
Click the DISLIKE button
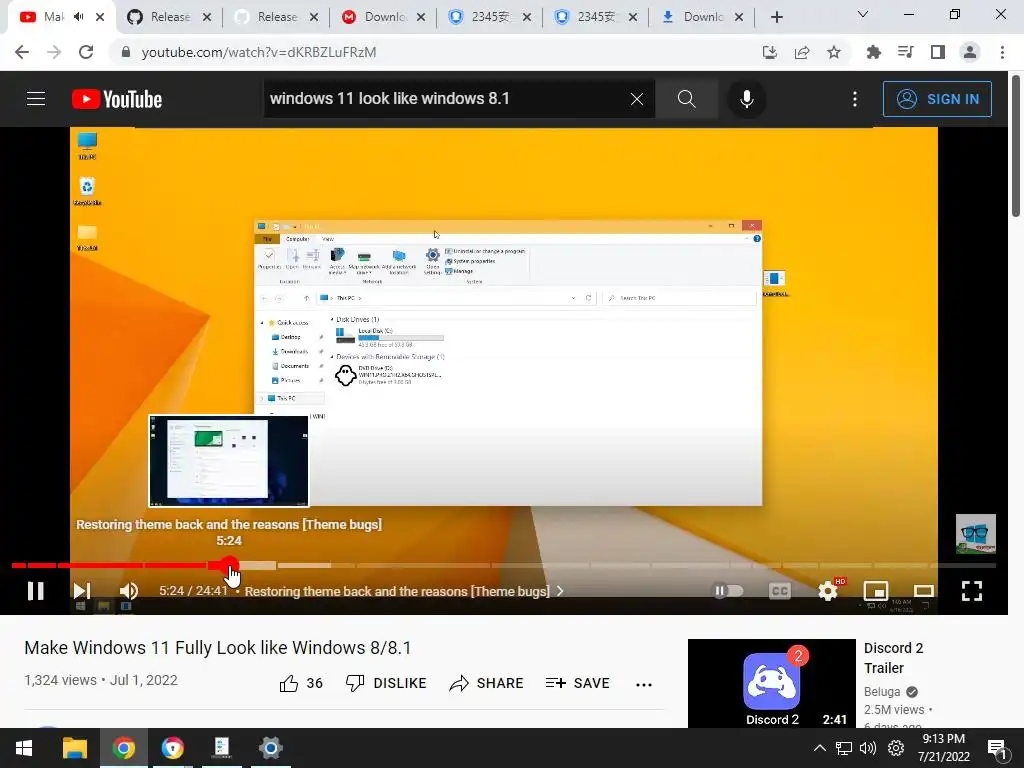[x=386, y=683]
